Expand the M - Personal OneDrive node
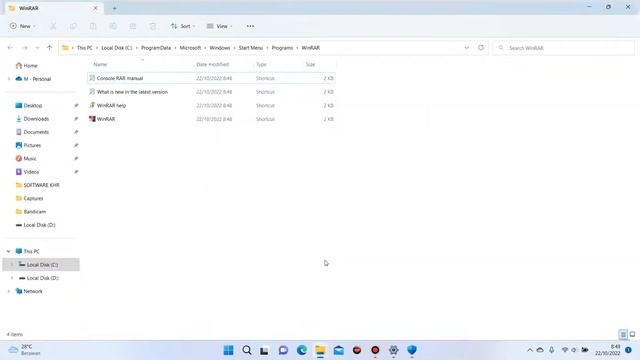 click(9, 79)
